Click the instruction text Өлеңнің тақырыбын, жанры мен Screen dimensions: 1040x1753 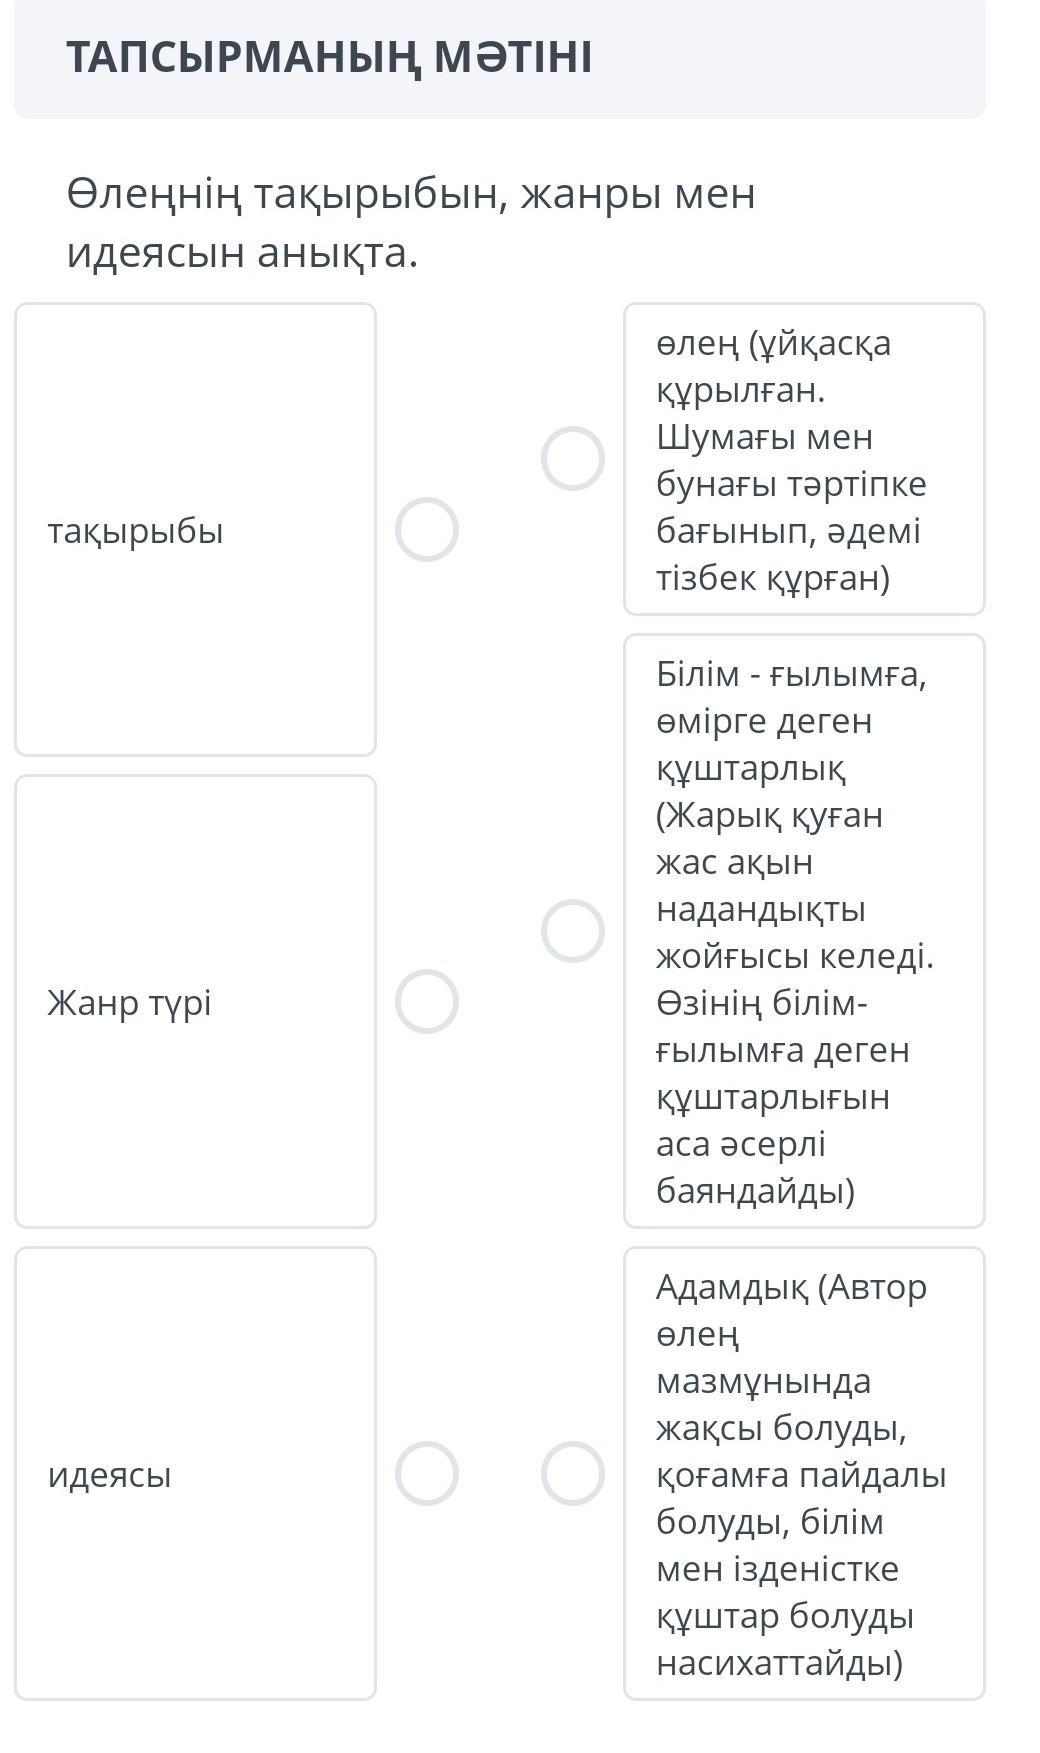(x=411, y=194)
